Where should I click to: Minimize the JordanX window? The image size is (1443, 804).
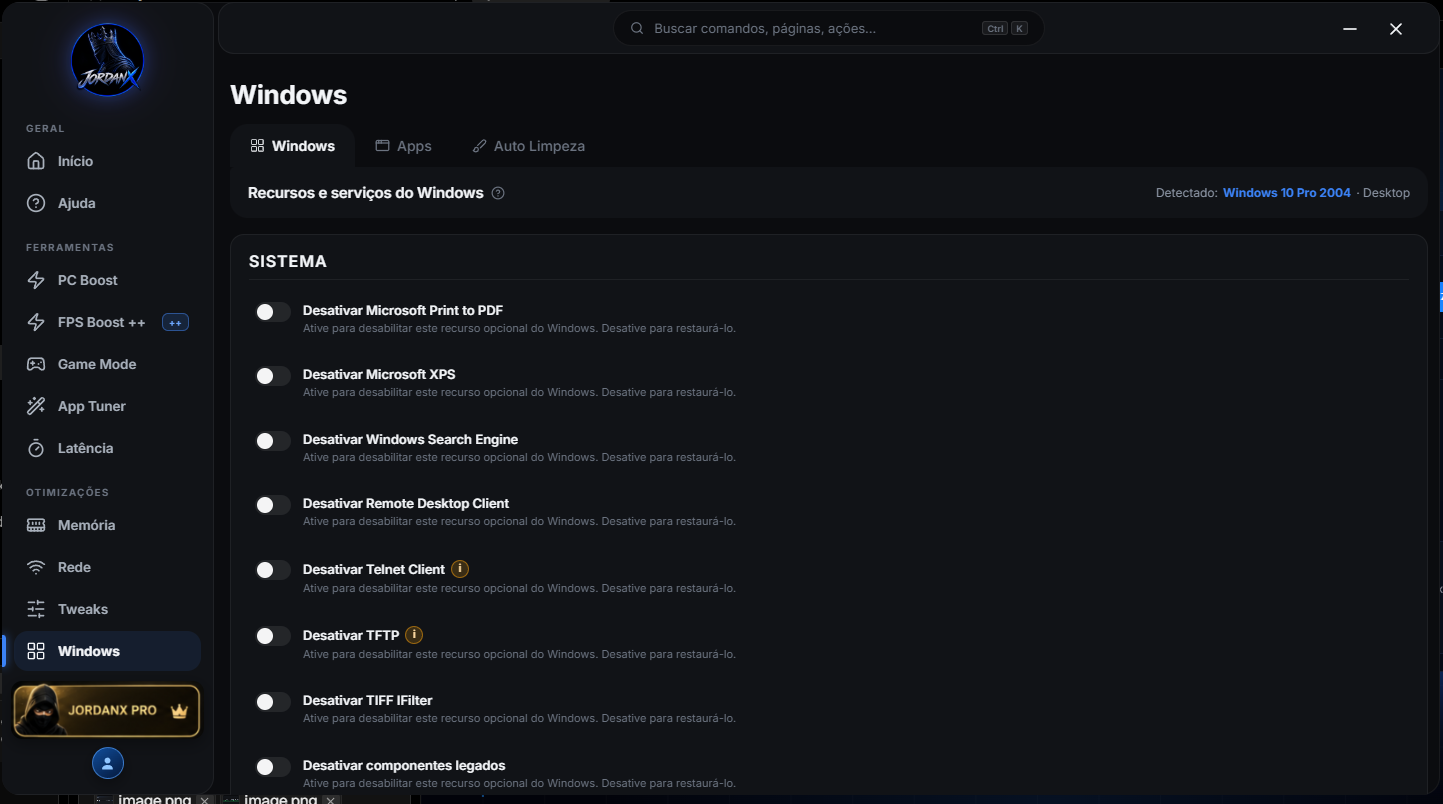pos(1350,29)
